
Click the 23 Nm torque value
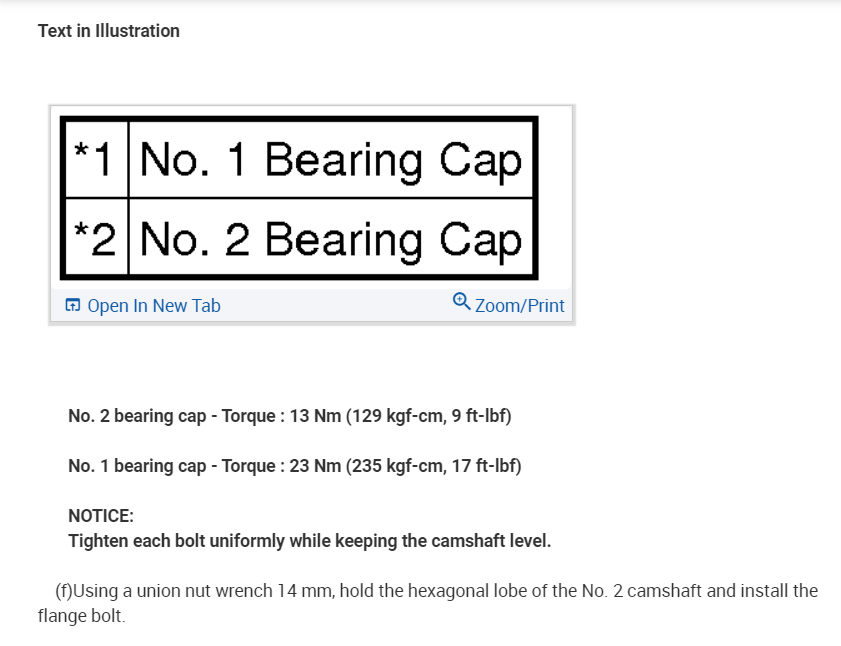pyautogui.click(x=314, y=466)
